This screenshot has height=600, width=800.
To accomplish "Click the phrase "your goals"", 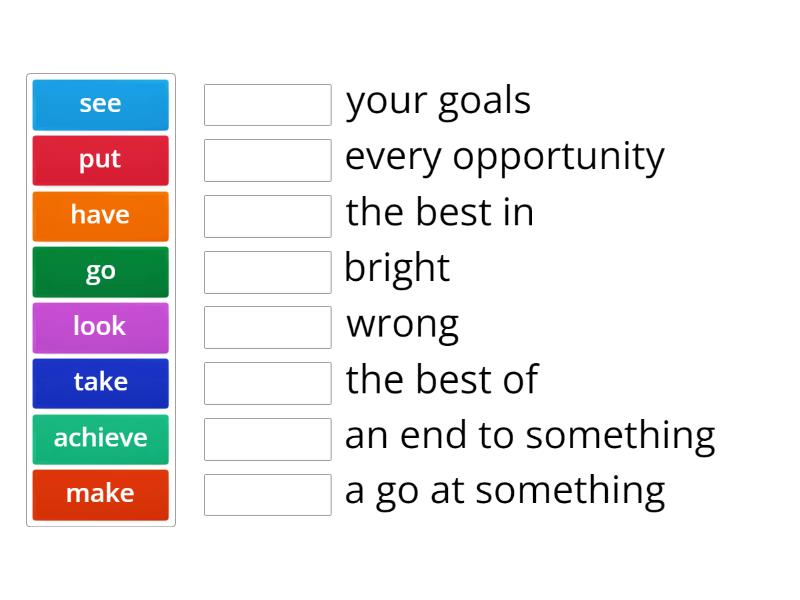I will pos(438,100).
